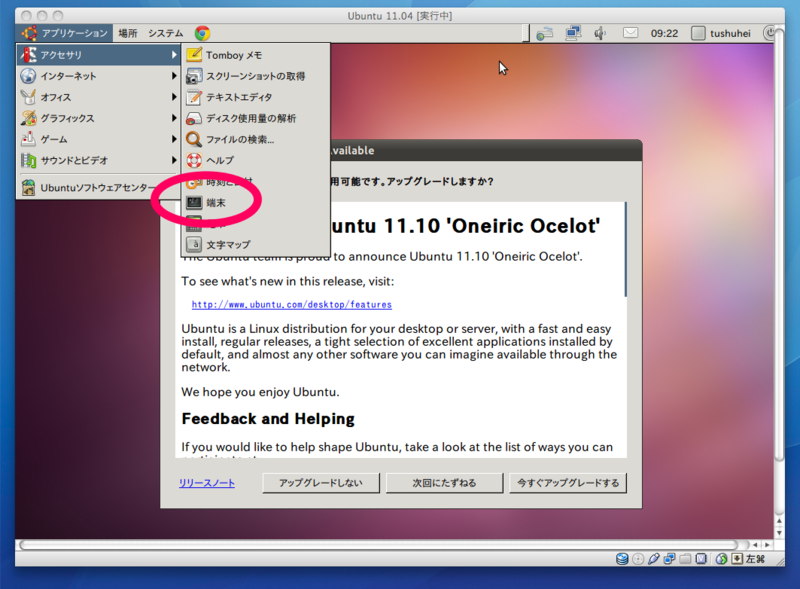Viewport: 800px width, 589px height.
Task: Open テキストエディタ
Action: pos(256,97)
